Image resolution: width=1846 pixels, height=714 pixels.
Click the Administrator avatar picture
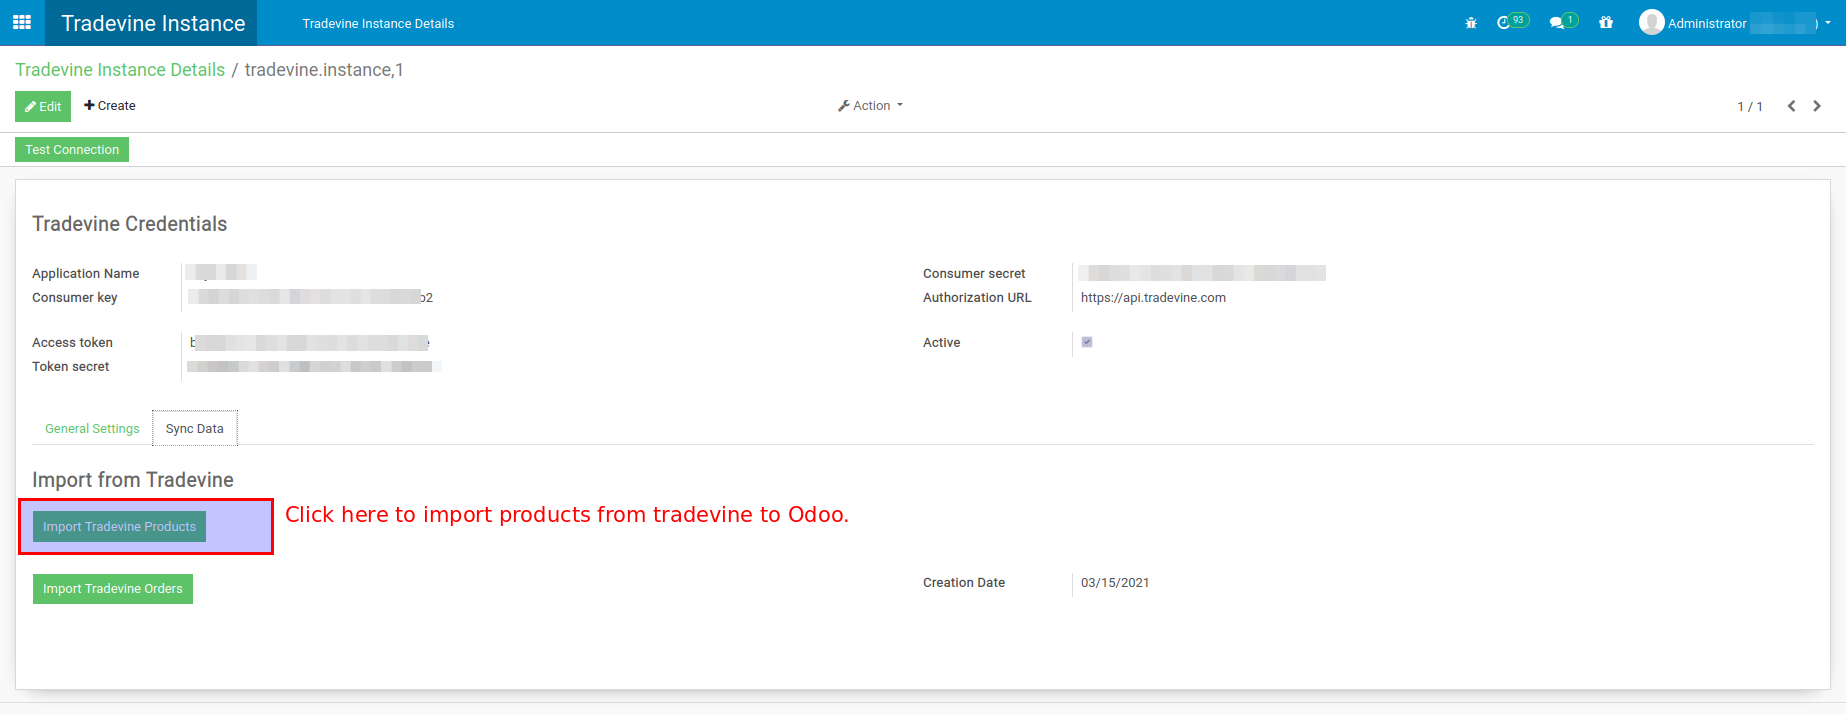(x=1651, y=22)
